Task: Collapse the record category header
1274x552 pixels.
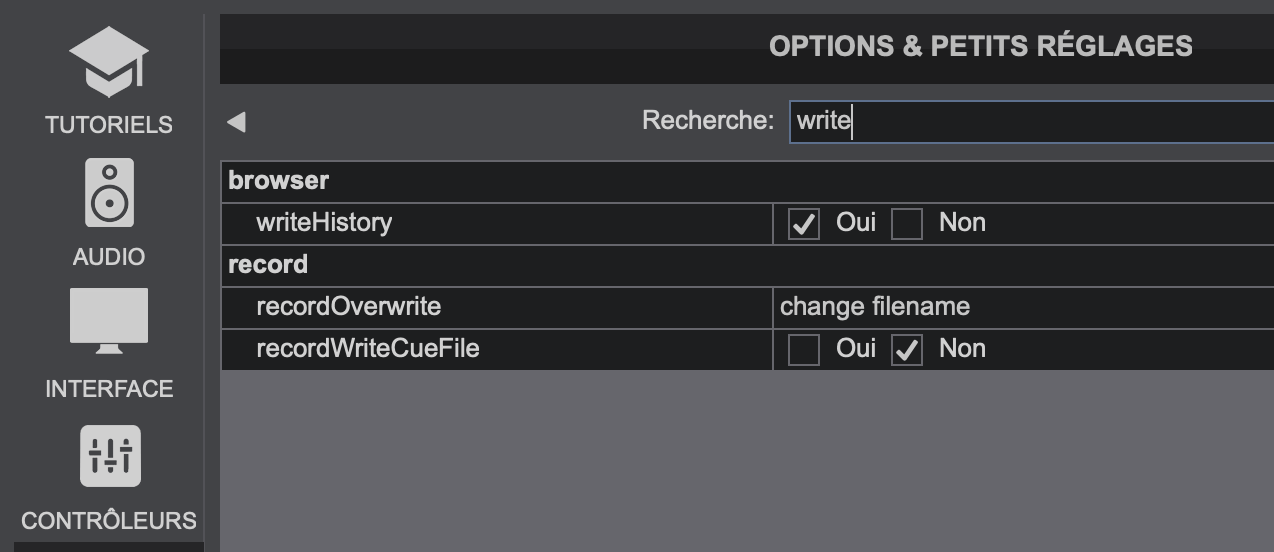Action: pyautogui.click(x=268, y=265)
